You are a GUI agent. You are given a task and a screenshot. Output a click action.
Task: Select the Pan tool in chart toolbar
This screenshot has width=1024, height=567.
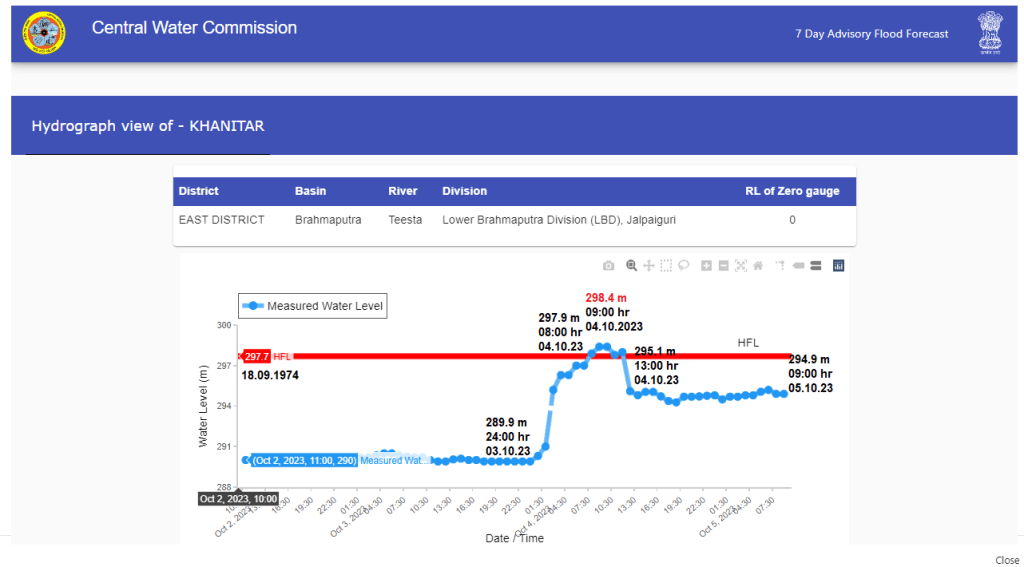click(x=649, y=266)
